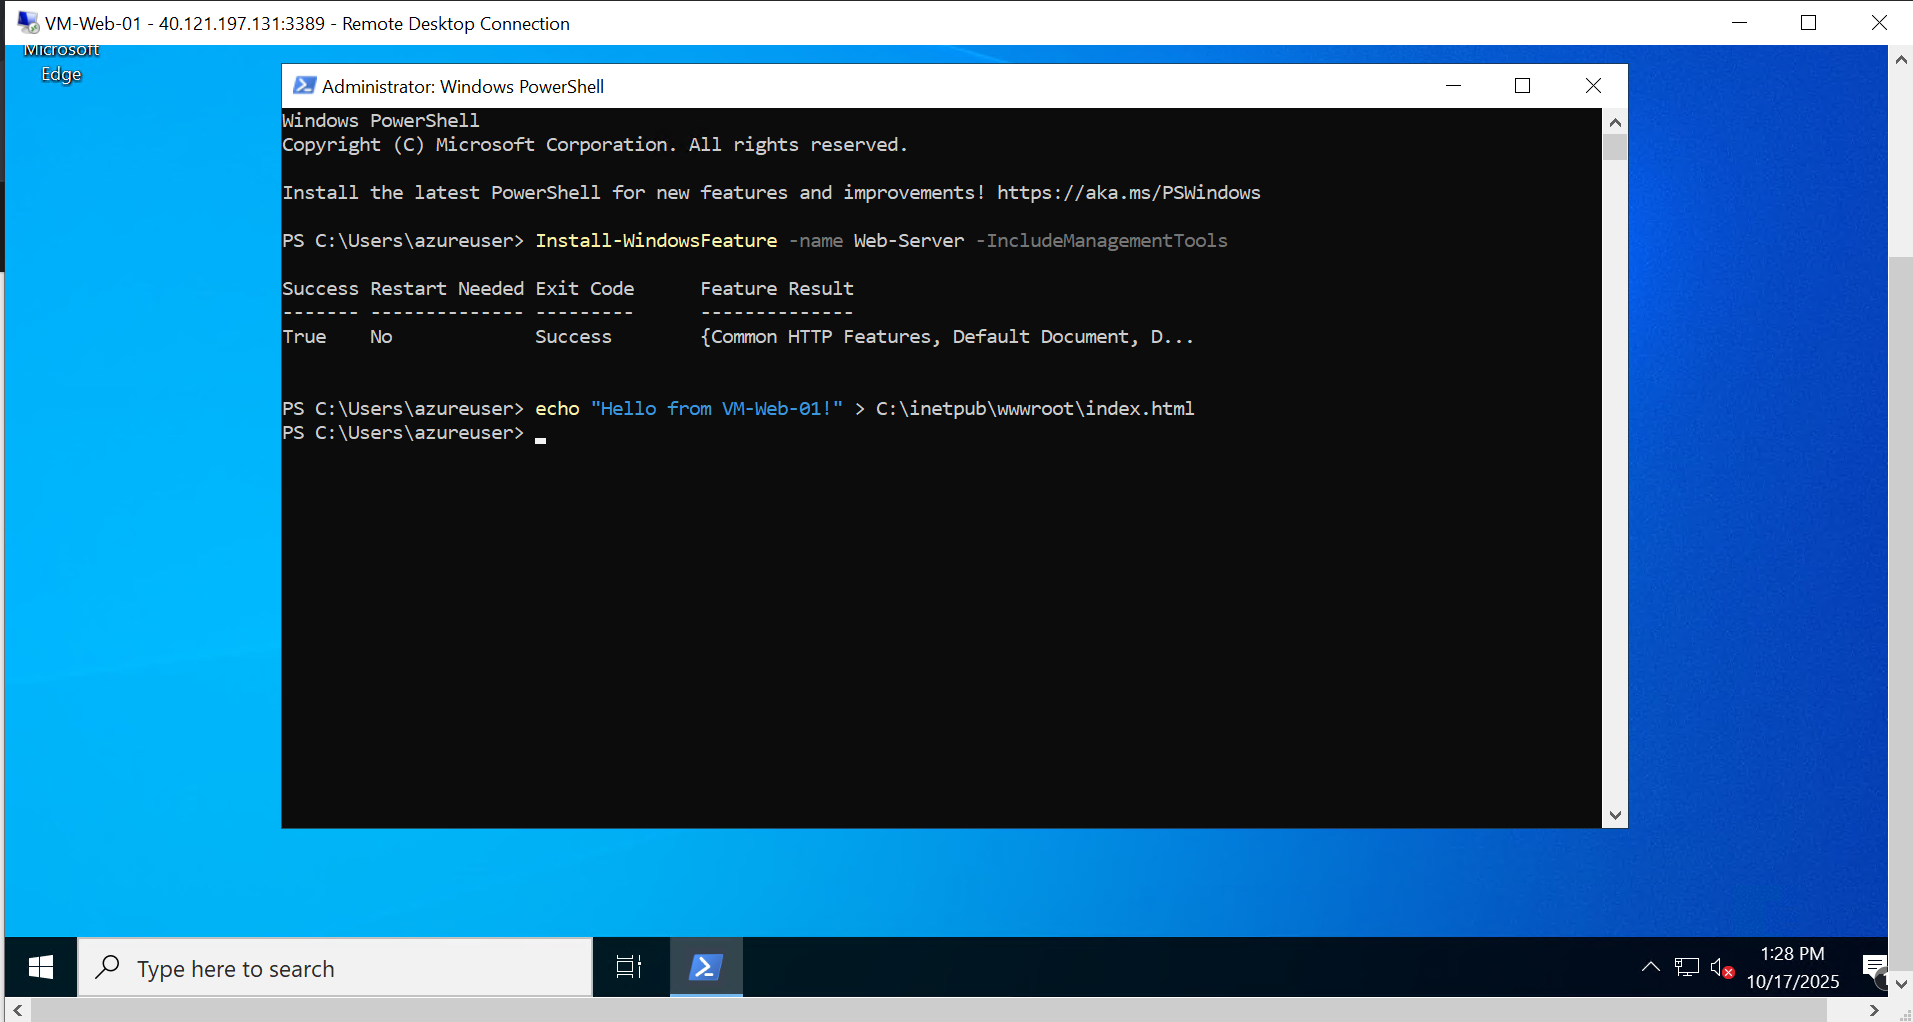Show hidden system tray icons

1651,967
